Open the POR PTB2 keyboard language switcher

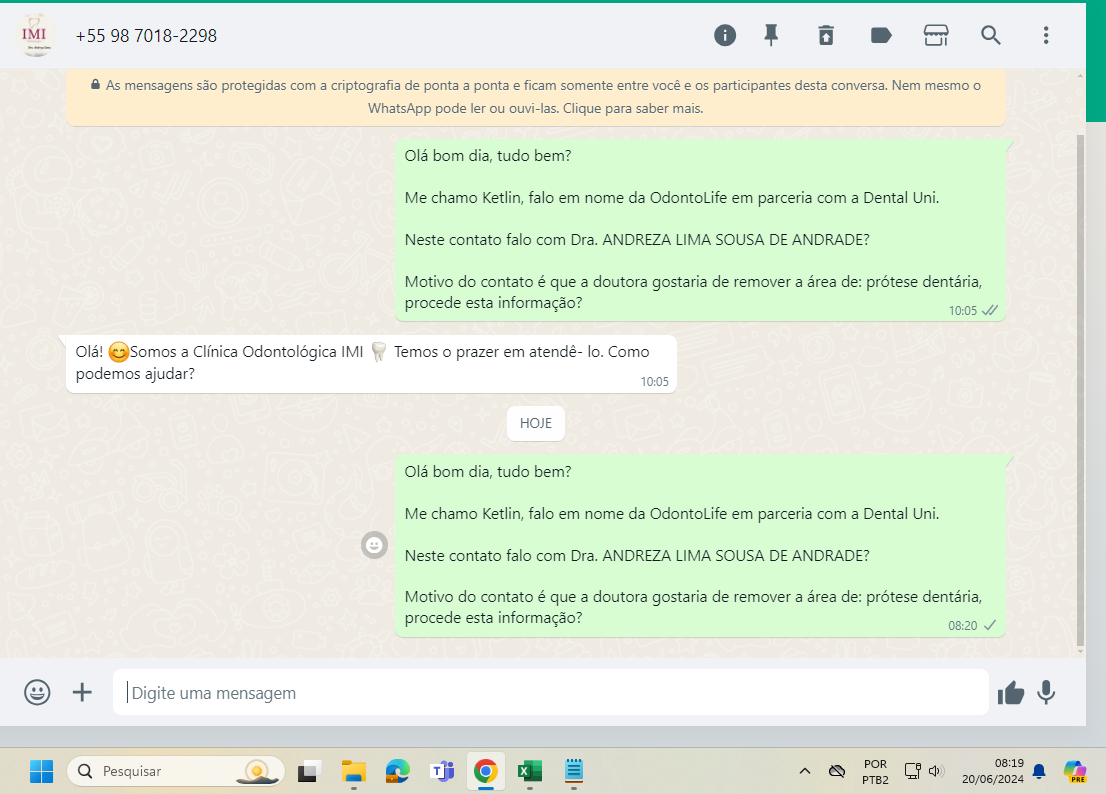point(875,771)
